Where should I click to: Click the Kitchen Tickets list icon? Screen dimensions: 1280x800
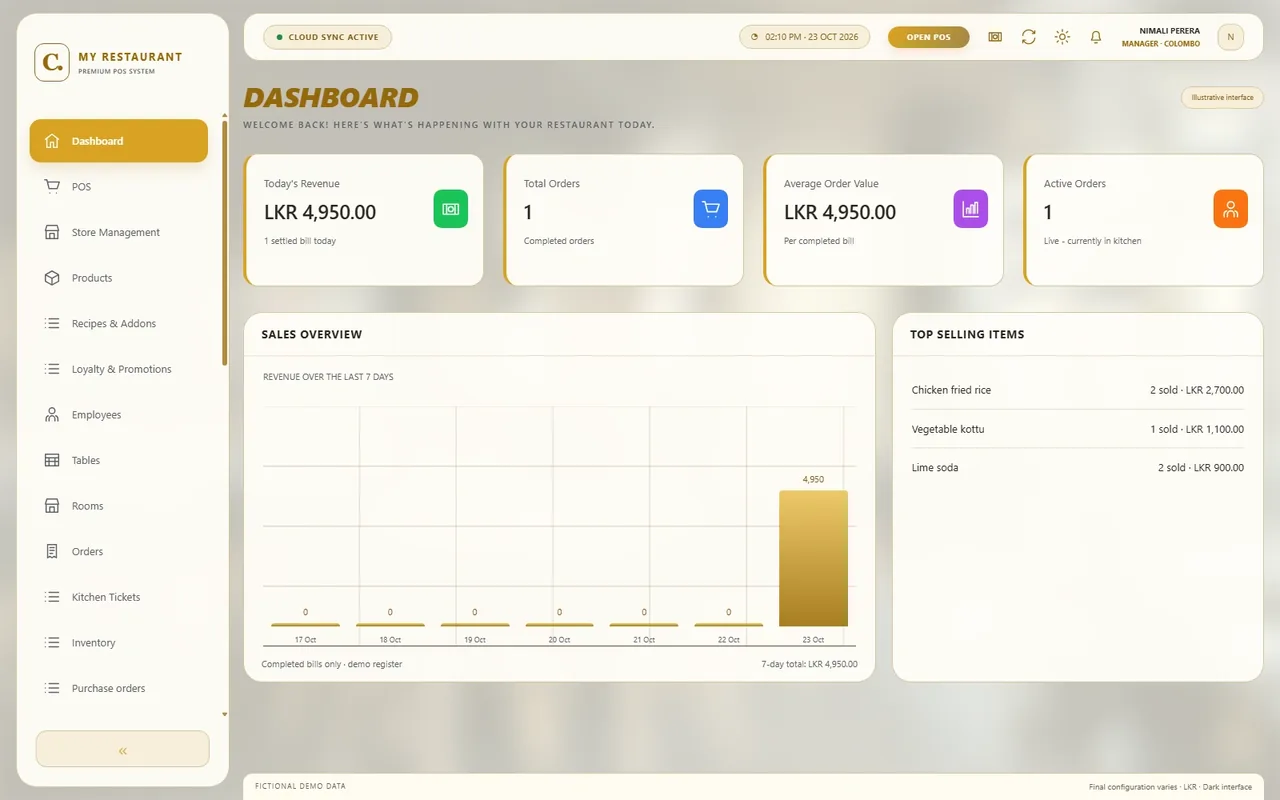tap(52, 597)
